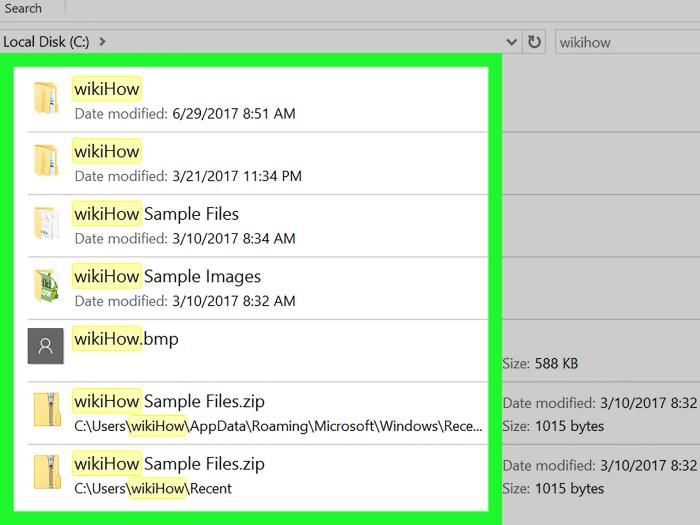Click Local Disk (C:) in address bar

pos(46,42)
